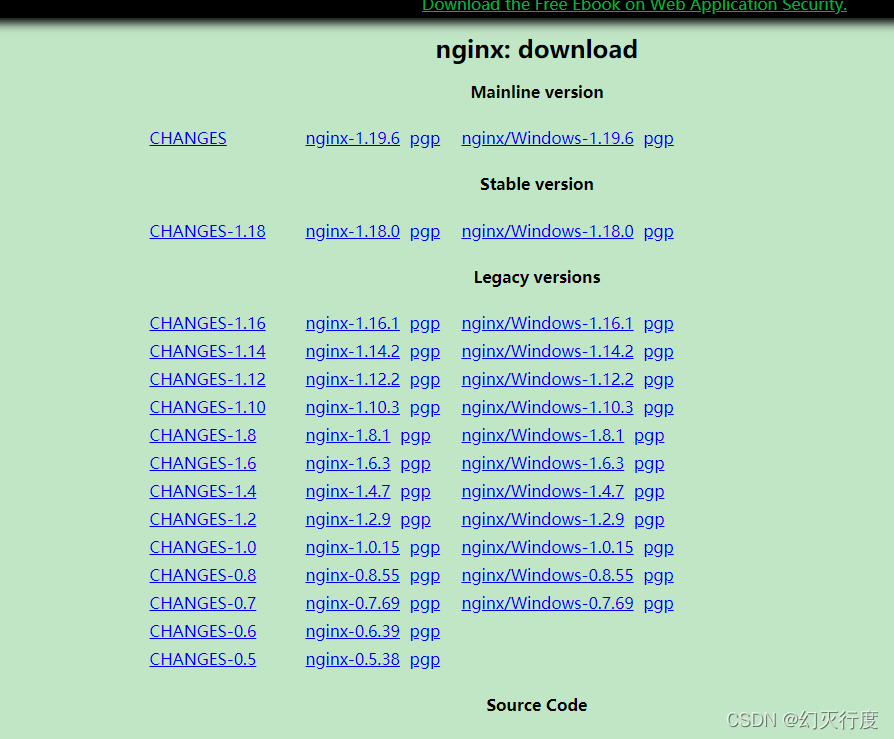Download nginx/Windows-1.8.1
This screenshot has width=894, height=739.
click(x=543, y=435)
